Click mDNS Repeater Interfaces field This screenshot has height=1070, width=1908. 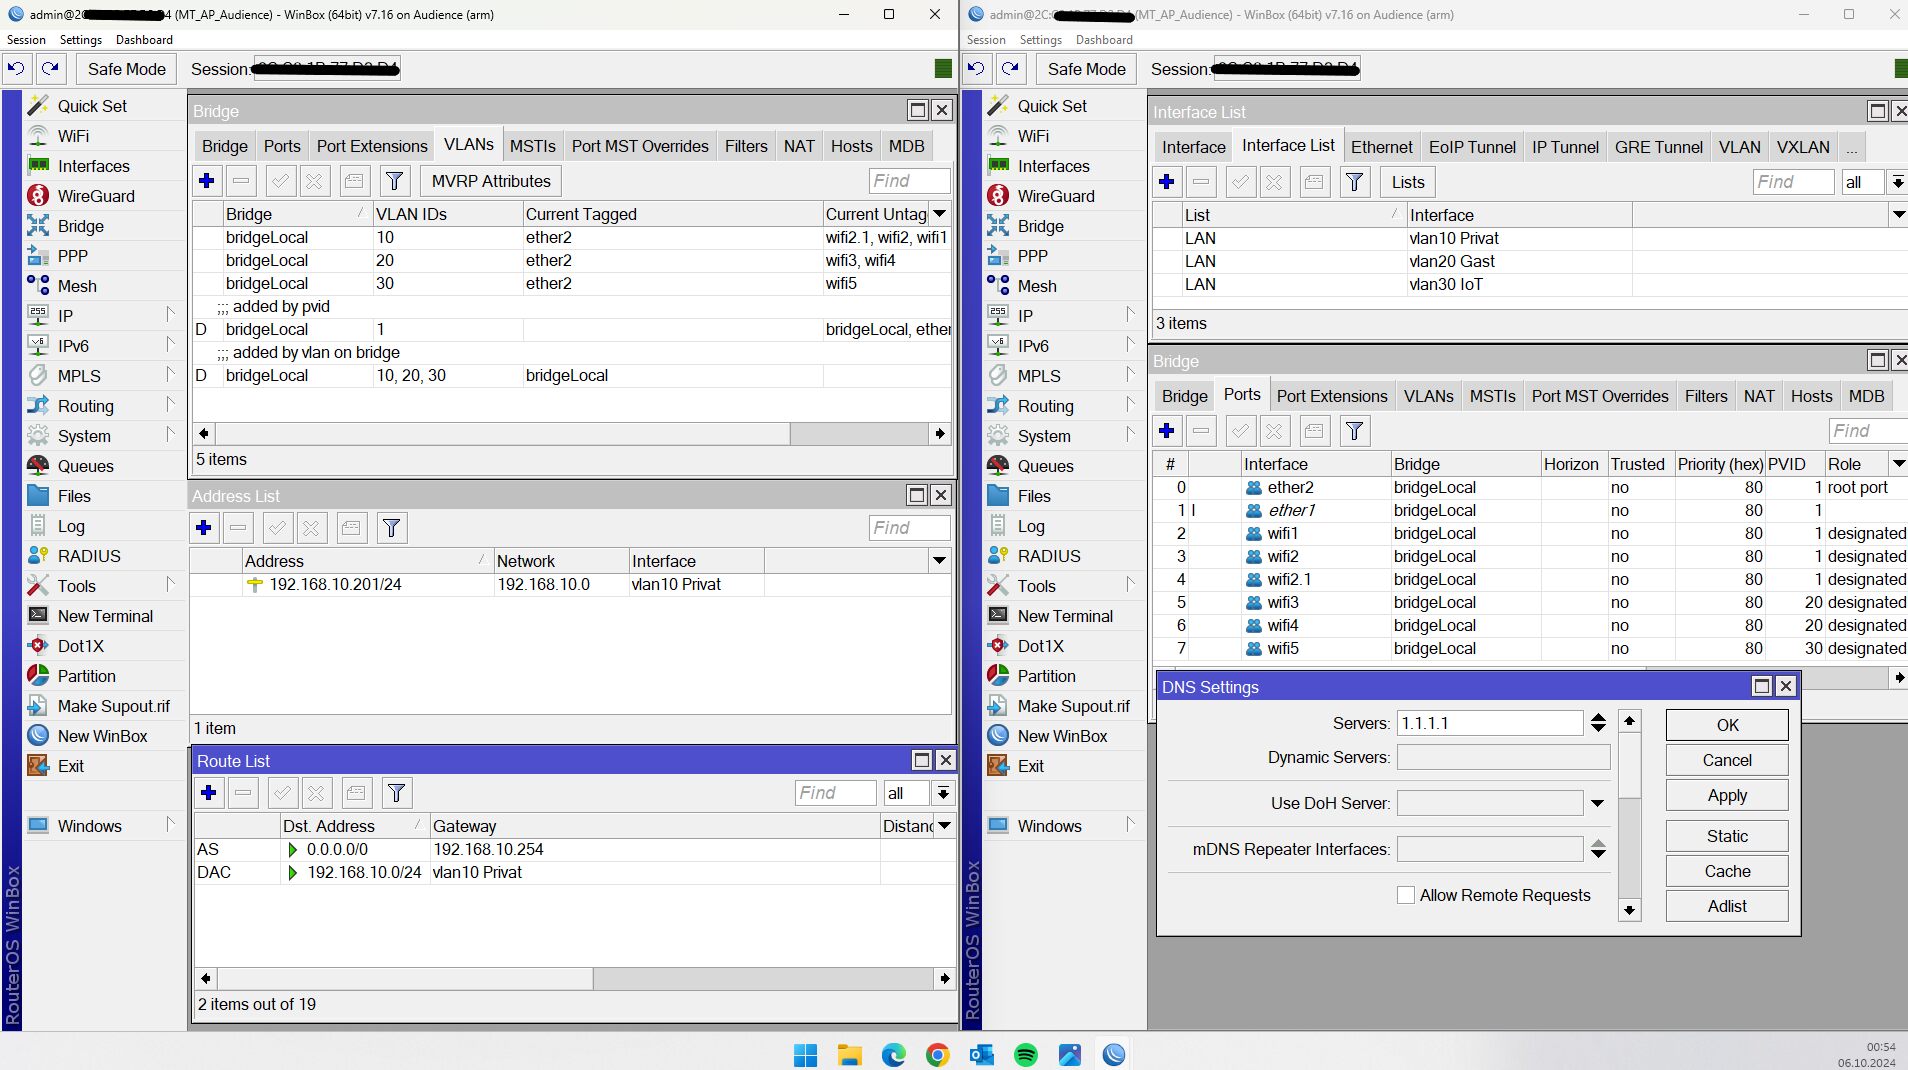point(1489,849)
